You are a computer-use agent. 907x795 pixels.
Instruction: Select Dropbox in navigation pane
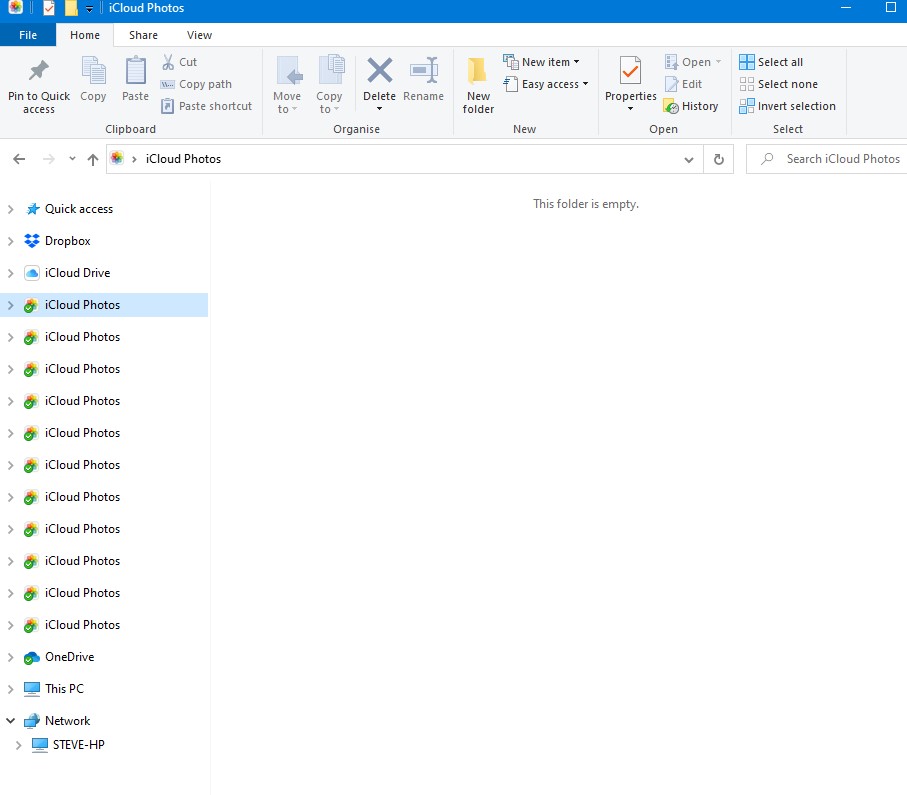(x=68, y=241)
